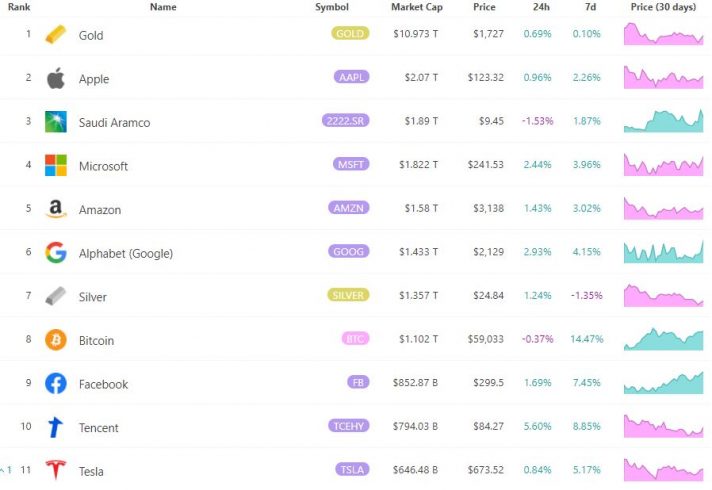Viewport: 712px width, 490px height.
Task: Click the GOOG symbol badge
Action: tap(349, 252)
